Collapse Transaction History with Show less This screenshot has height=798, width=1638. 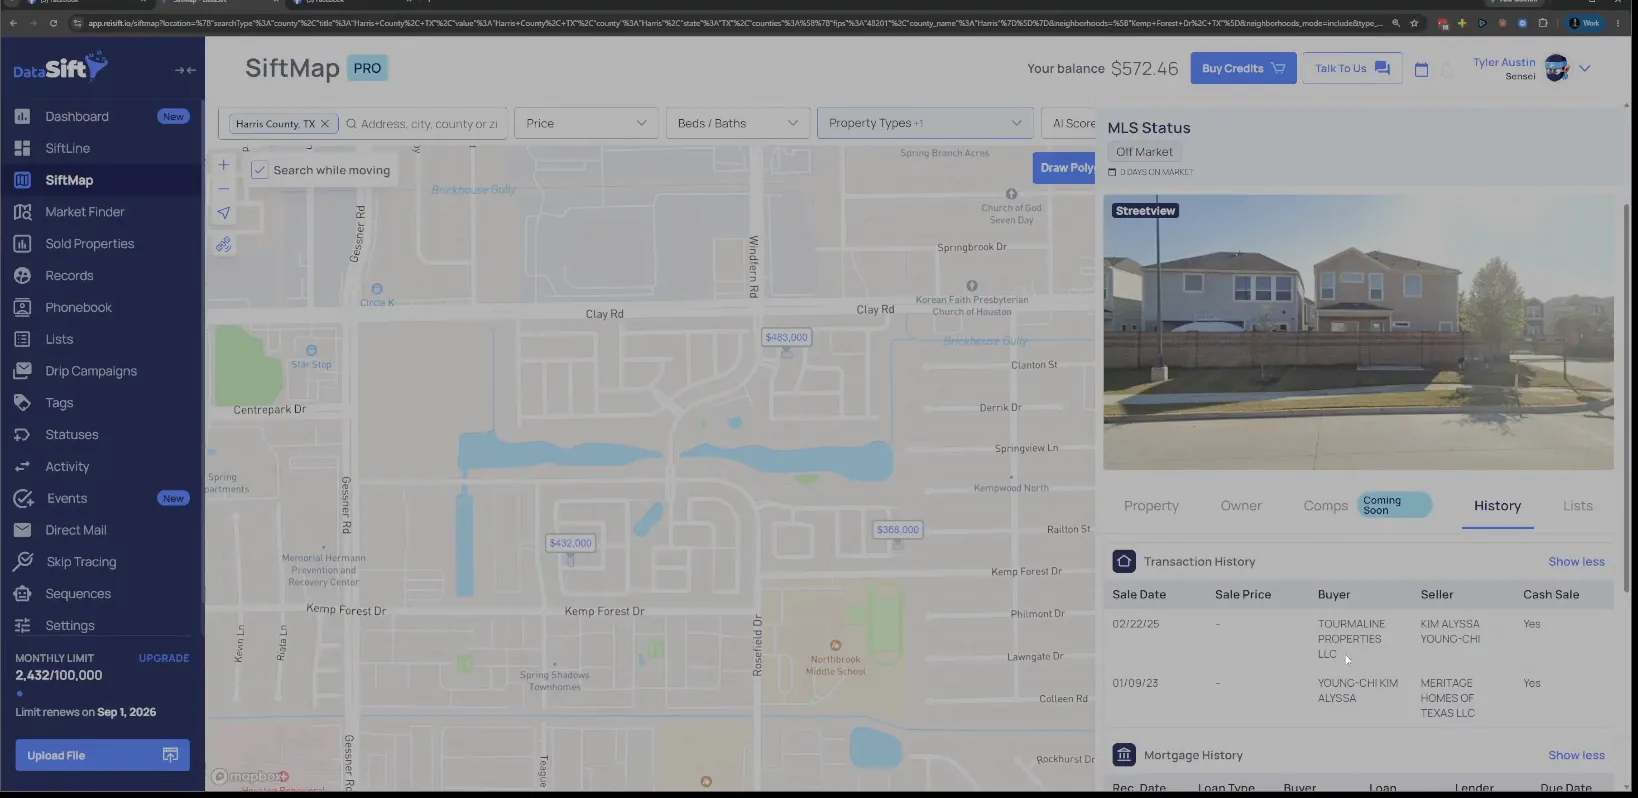pos(1576,562)
